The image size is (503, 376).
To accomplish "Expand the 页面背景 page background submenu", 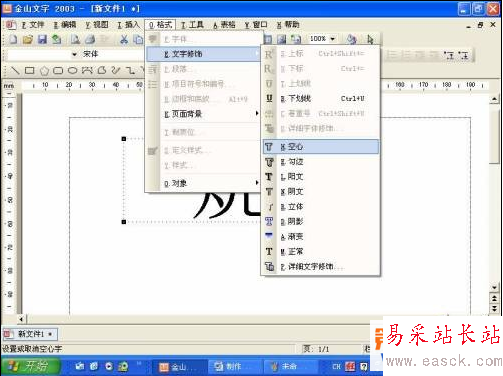I will 203,114.
